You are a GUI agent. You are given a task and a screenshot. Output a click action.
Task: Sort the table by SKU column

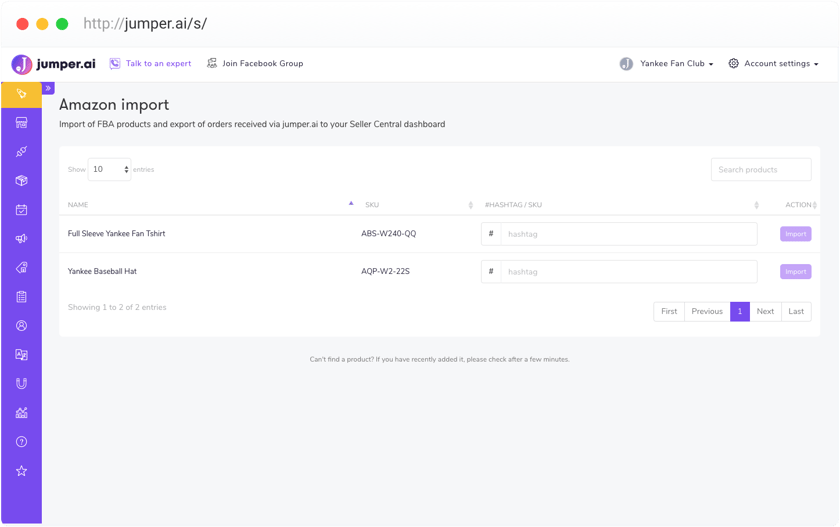417,205
